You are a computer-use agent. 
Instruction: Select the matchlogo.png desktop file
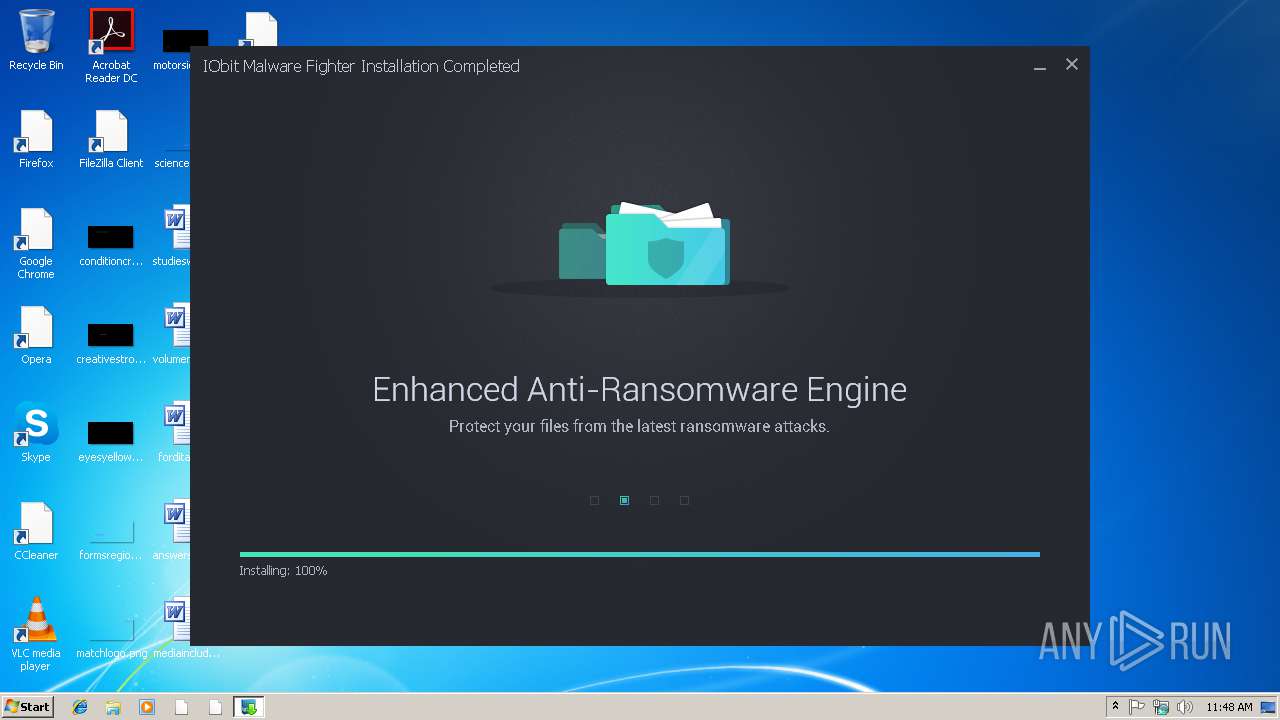111,636
